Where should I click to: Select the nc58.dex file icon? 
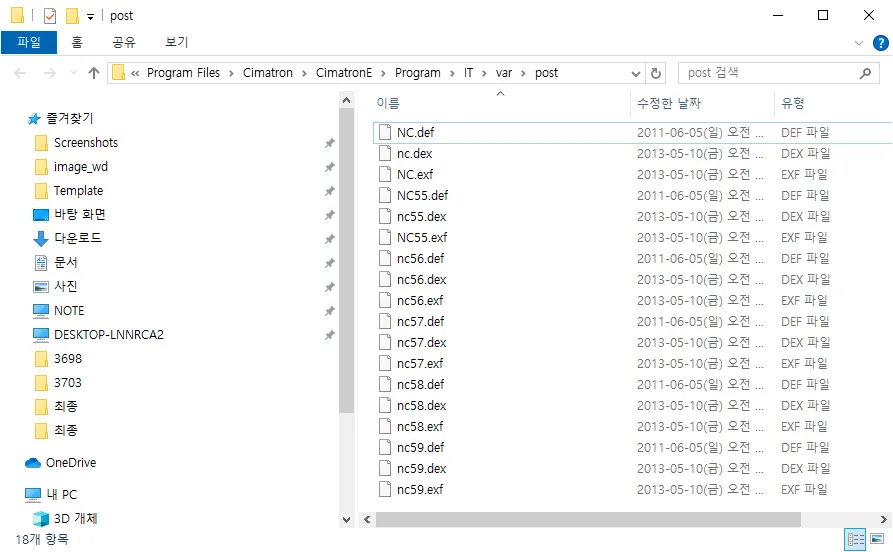385,406
